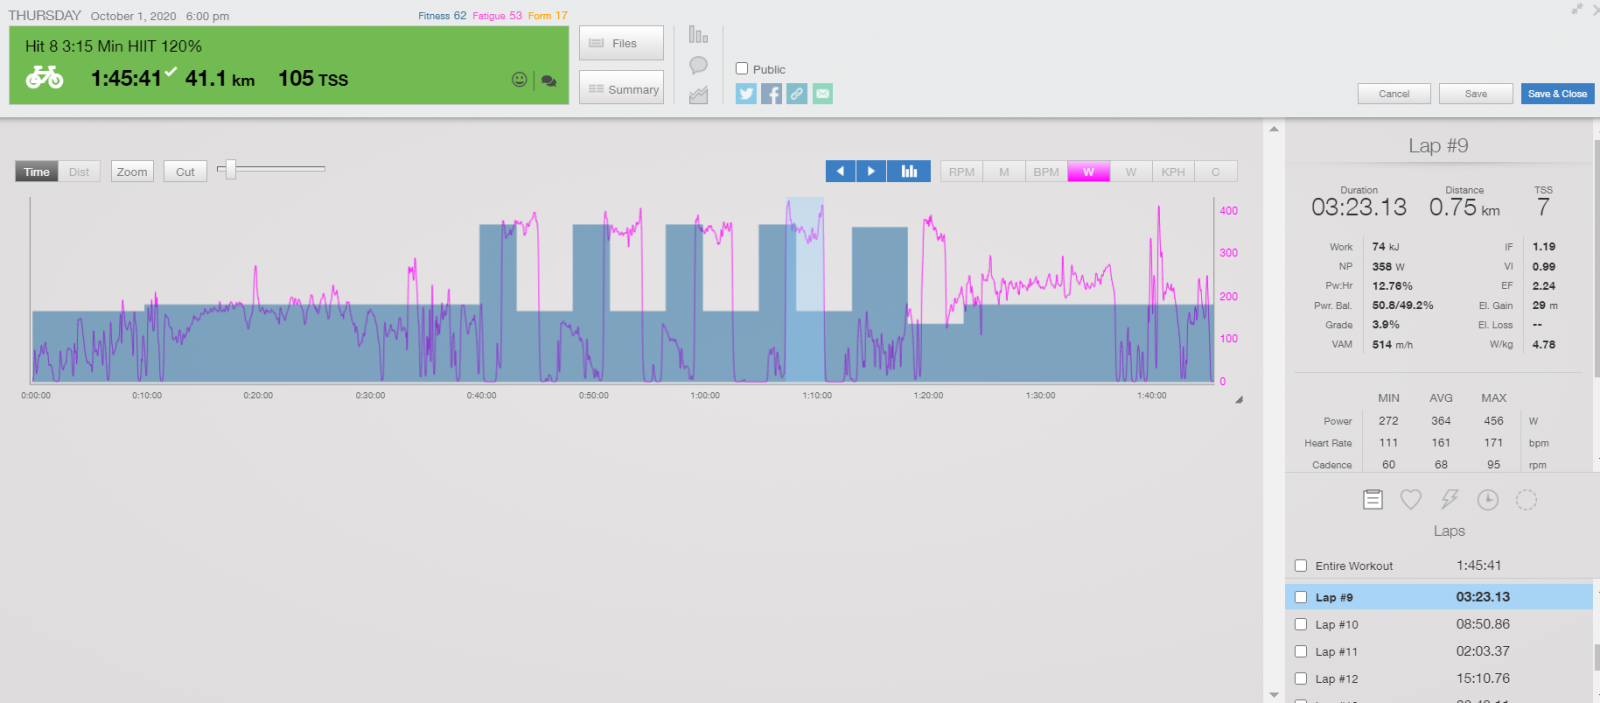1600x703 pixels.
Task: Click the expand window arrows icon
Action: point(1577,9)
